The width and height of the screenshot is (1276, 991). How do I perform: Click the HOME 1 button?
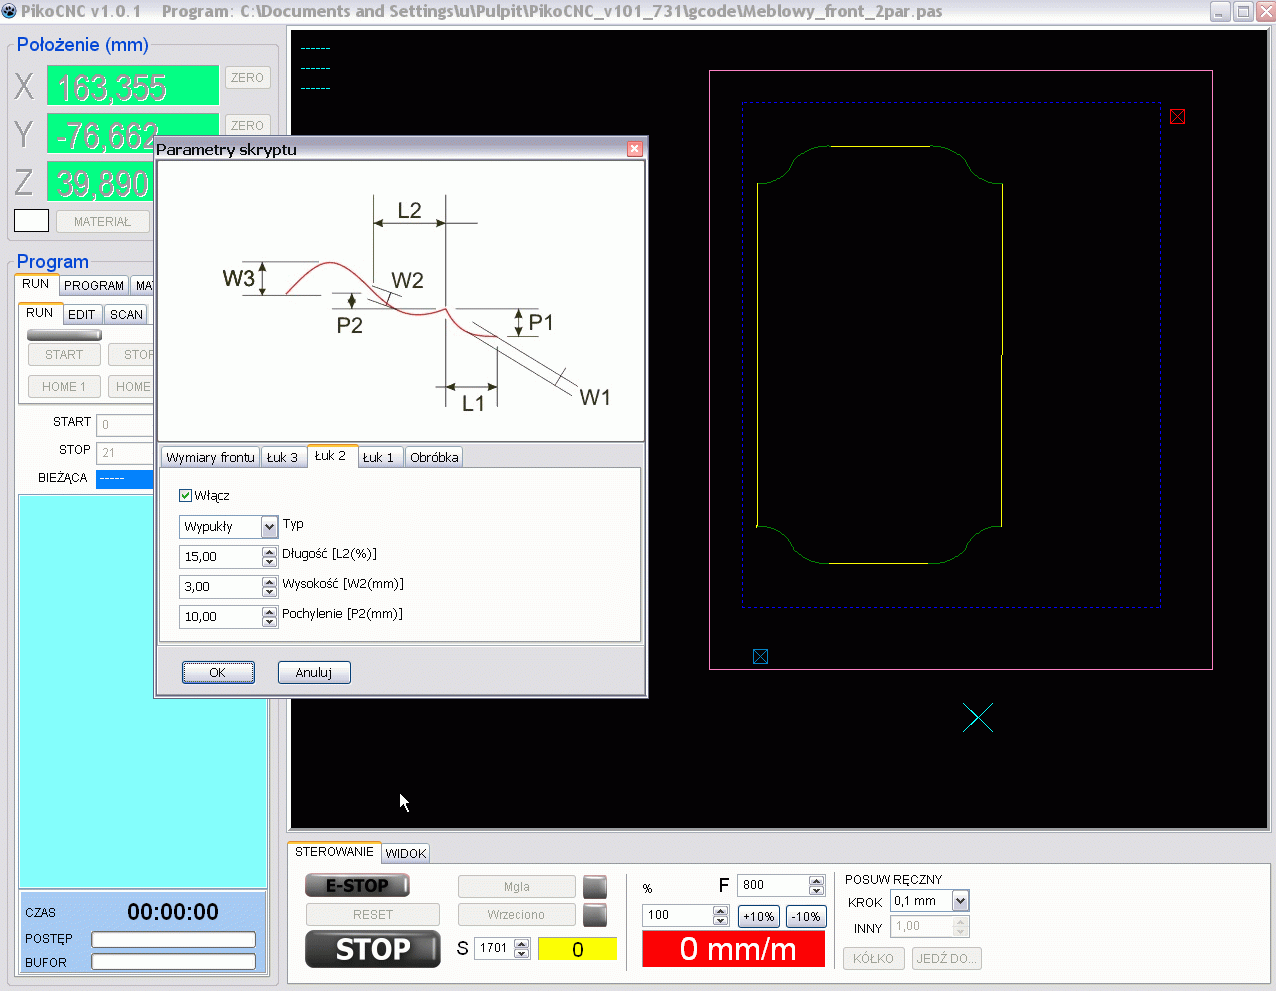point(64,386)
